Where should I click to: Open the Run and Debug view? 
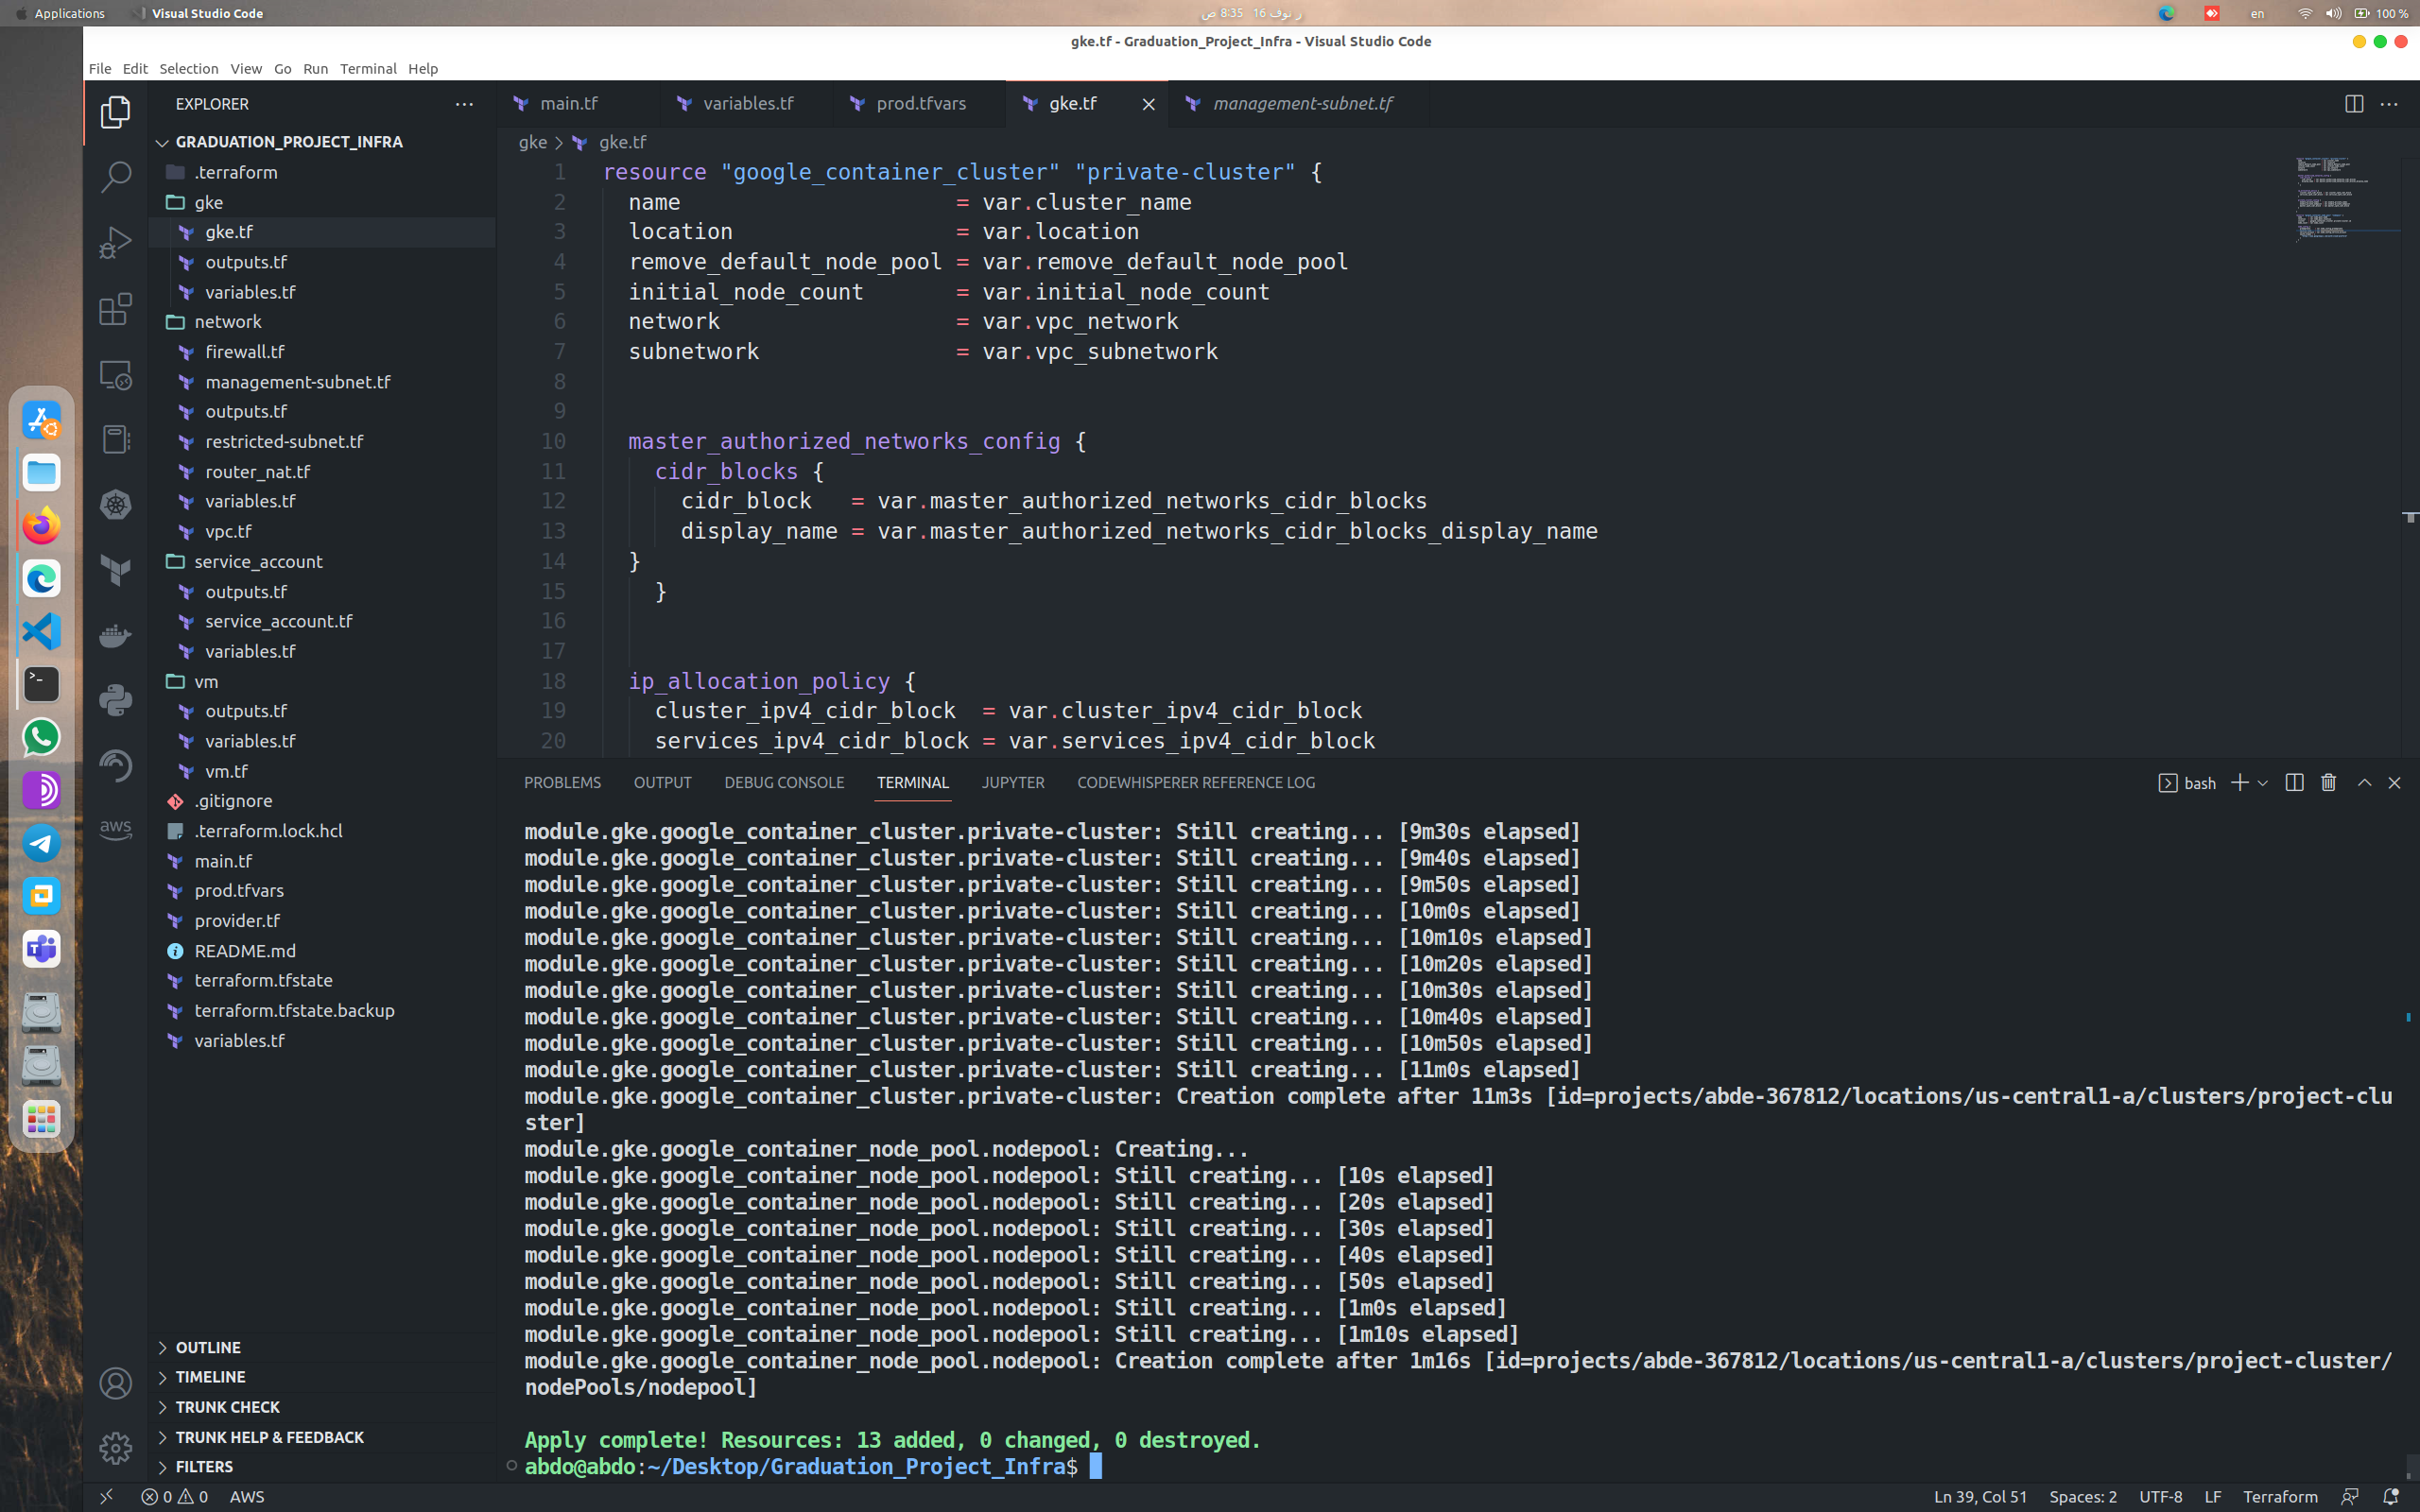tap(115, 241)
